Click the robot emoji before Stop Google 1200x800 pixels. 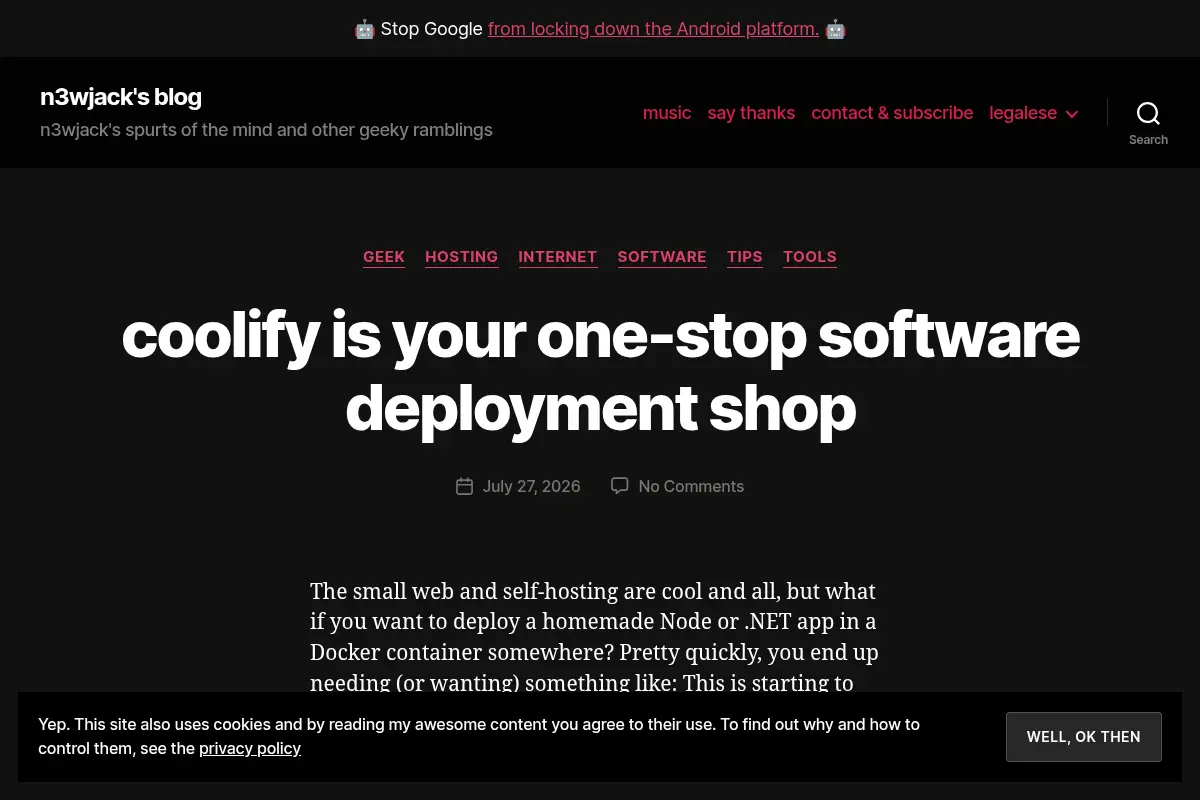pyautogui.click(x=365, y=29)
